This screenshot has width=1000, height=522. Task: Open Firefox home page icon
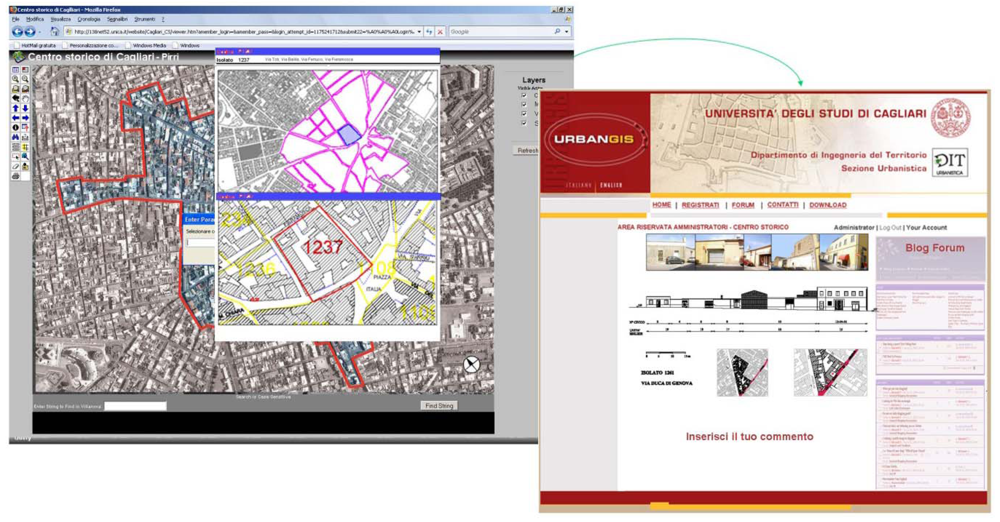[55, 31]
